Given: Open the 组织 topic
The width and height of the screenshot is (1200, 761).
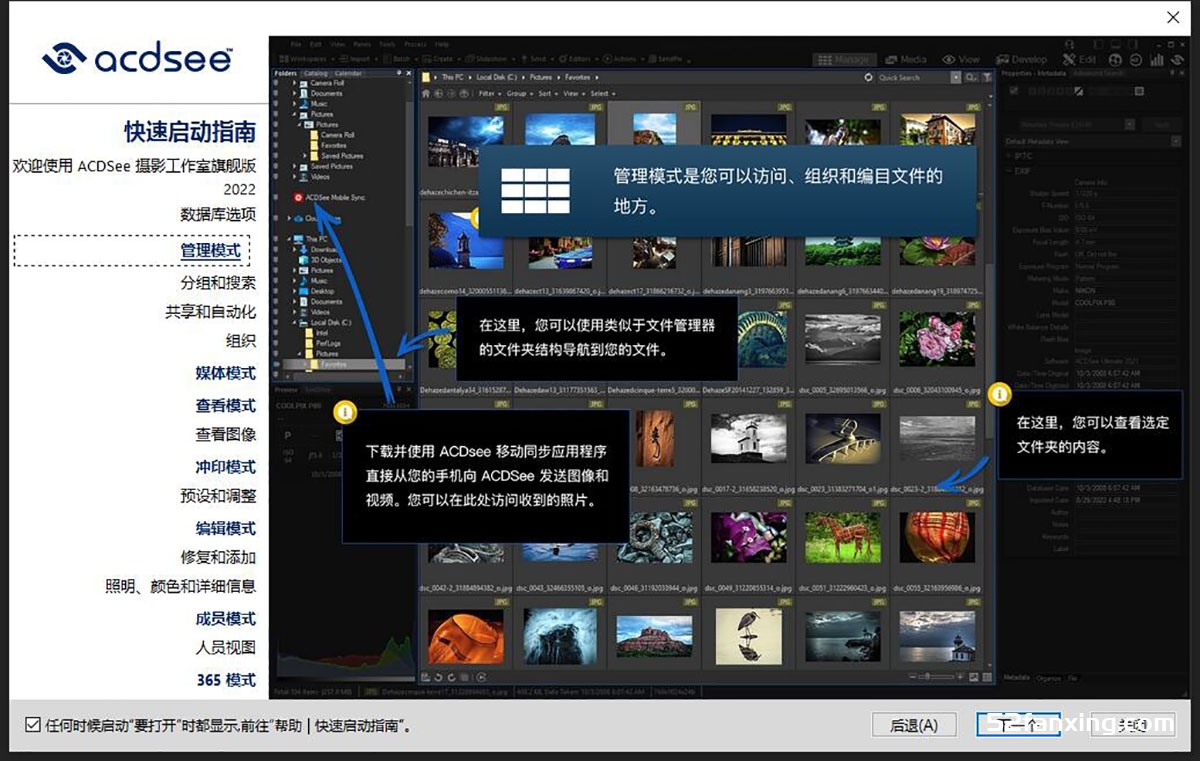Looking at the screenshot, I should [x=241, y=341].
